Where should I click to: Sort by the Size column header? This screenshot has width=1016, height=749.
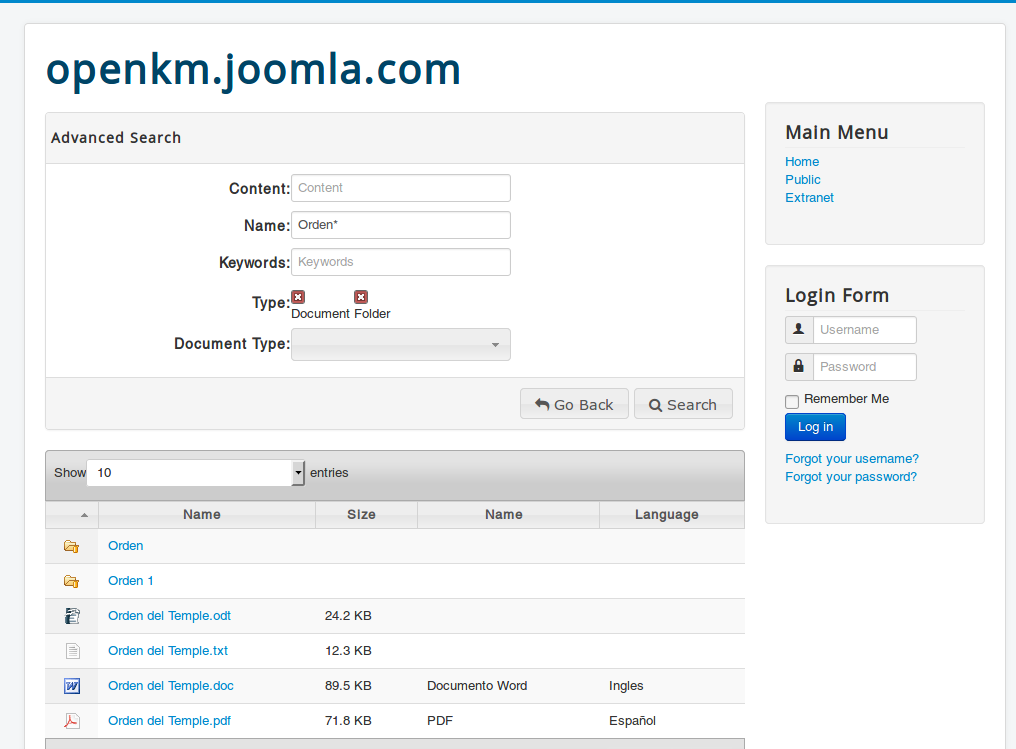(x=366, y=514)
